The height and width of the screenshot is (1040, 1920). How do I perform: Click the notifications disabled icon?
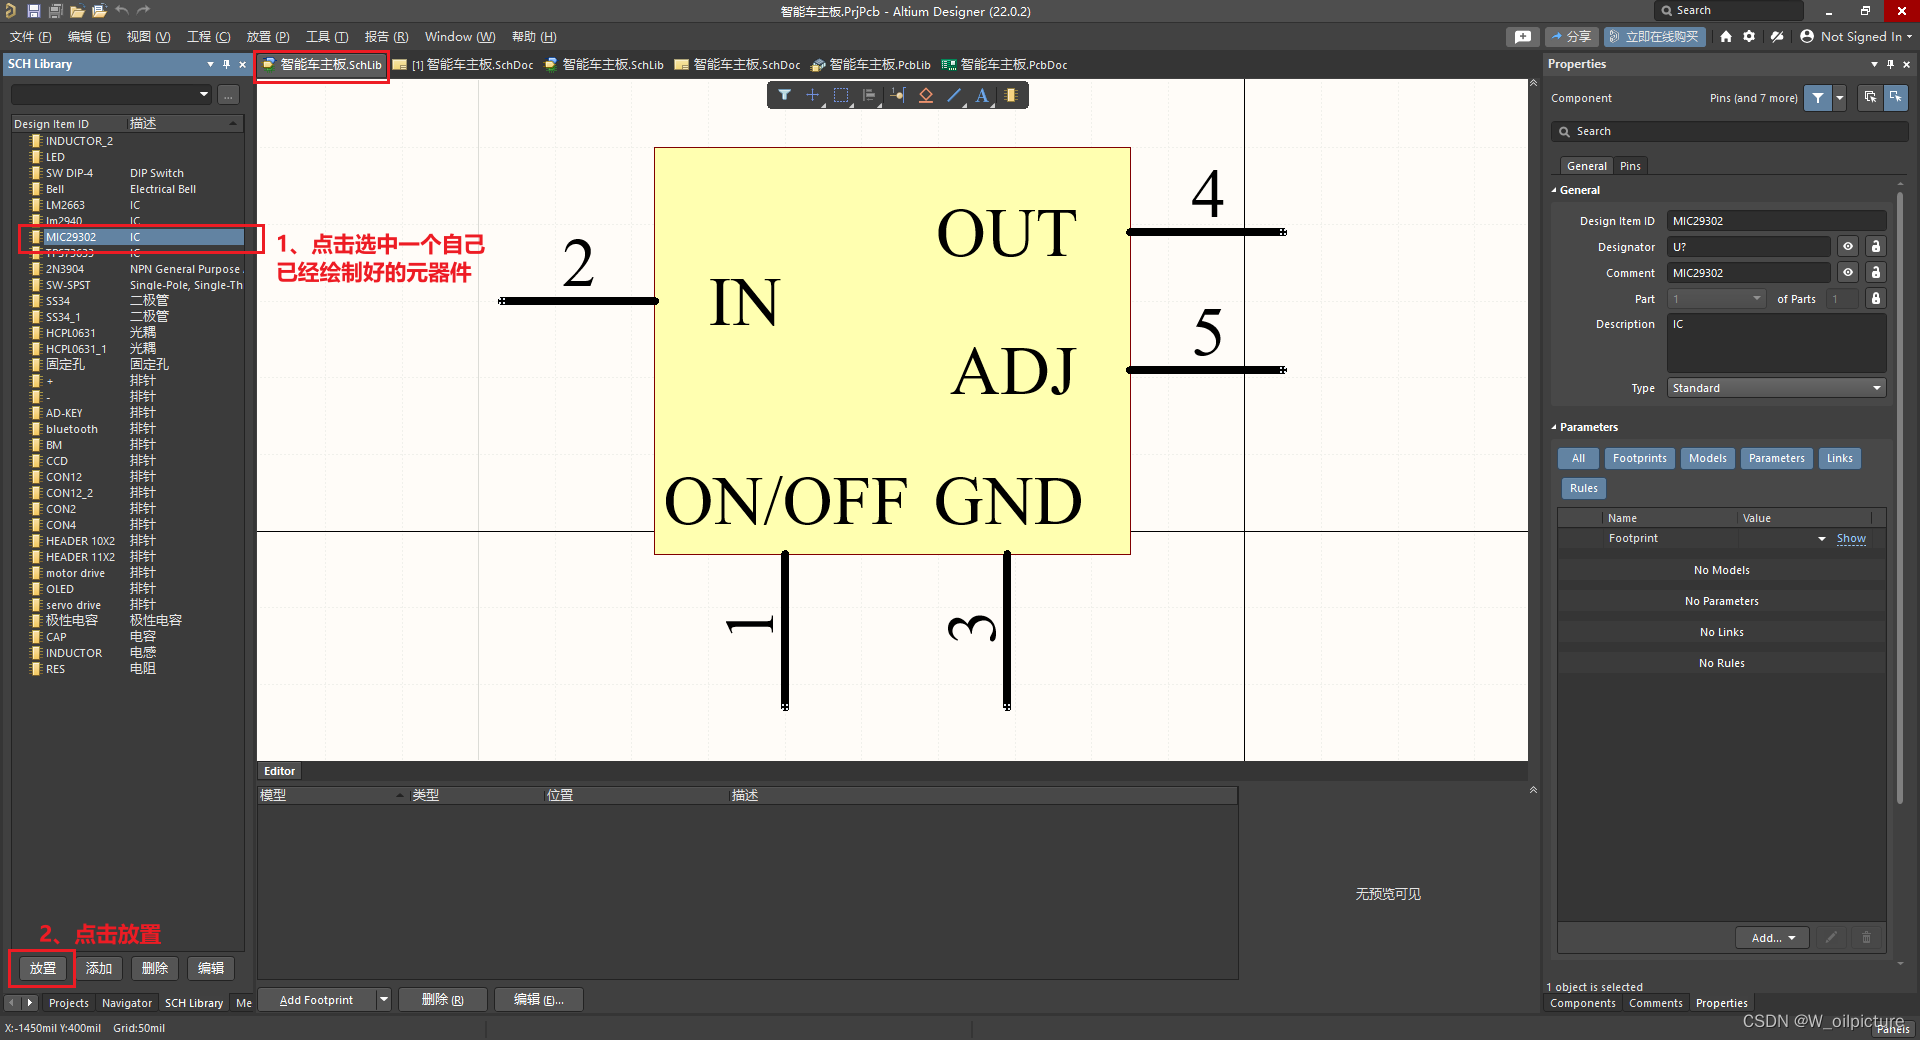(1777, 37)
